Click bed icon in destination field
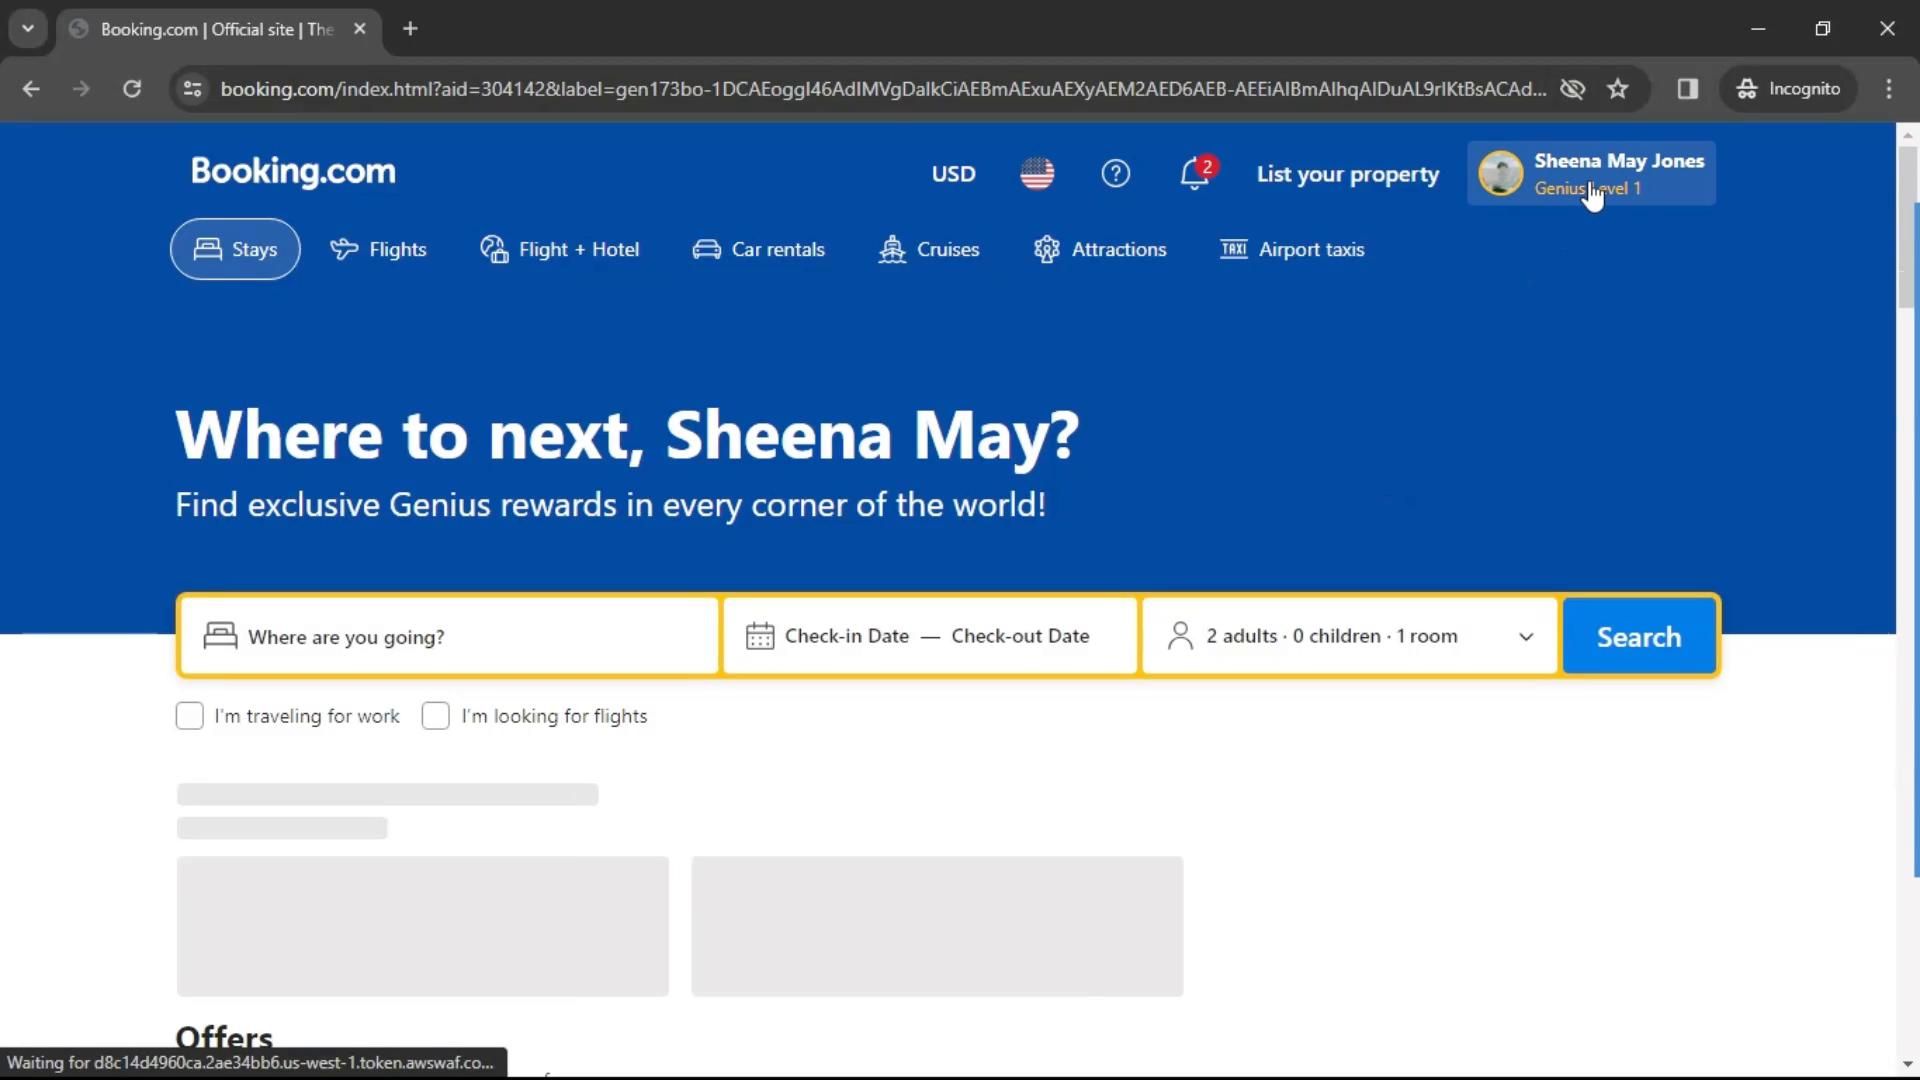The image size is (1920, 1080). click(220, 636)
